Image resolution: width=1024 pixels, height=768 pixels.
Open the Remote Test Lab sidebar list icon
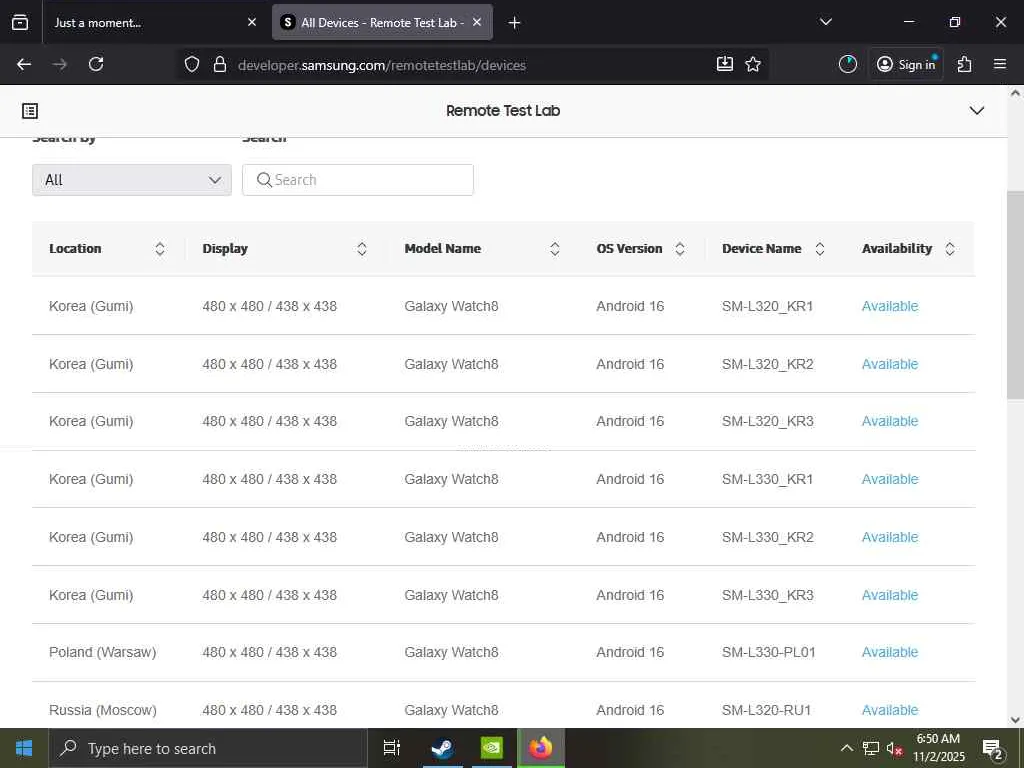tap(30, 111)
